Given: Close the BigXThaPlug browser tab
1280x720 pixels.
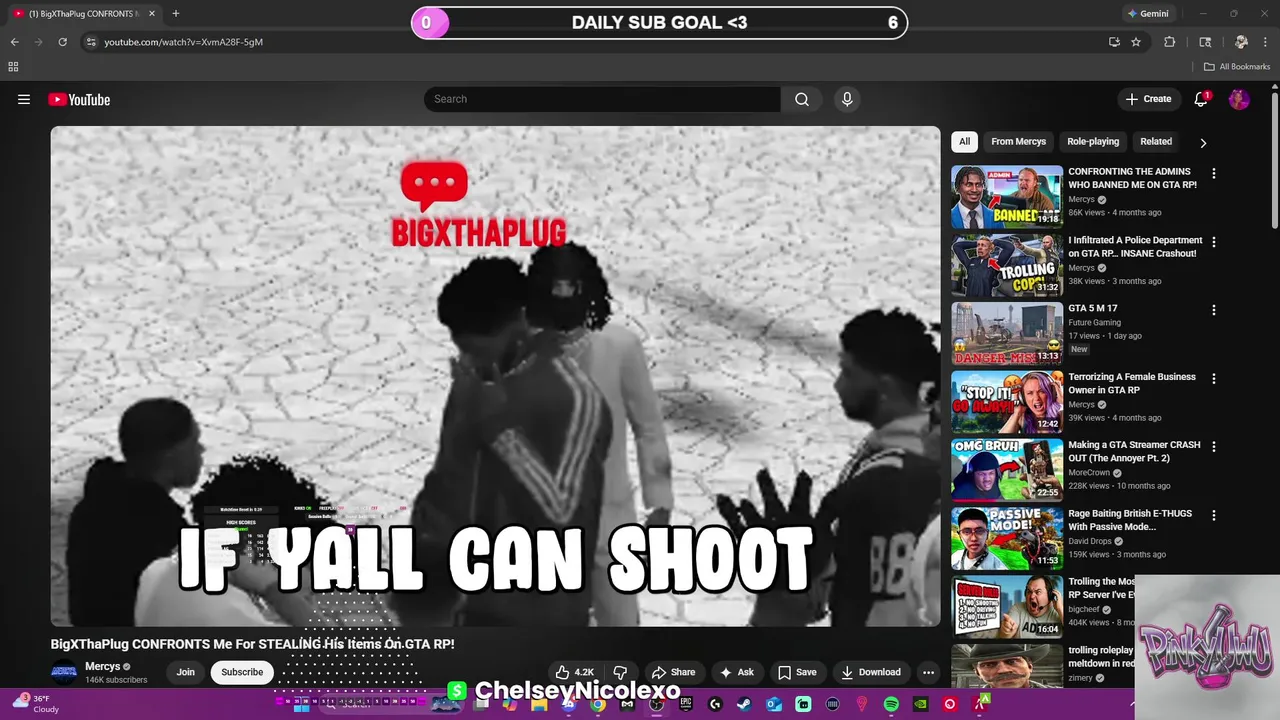Looking at the screenshot, I should point(152,14).
